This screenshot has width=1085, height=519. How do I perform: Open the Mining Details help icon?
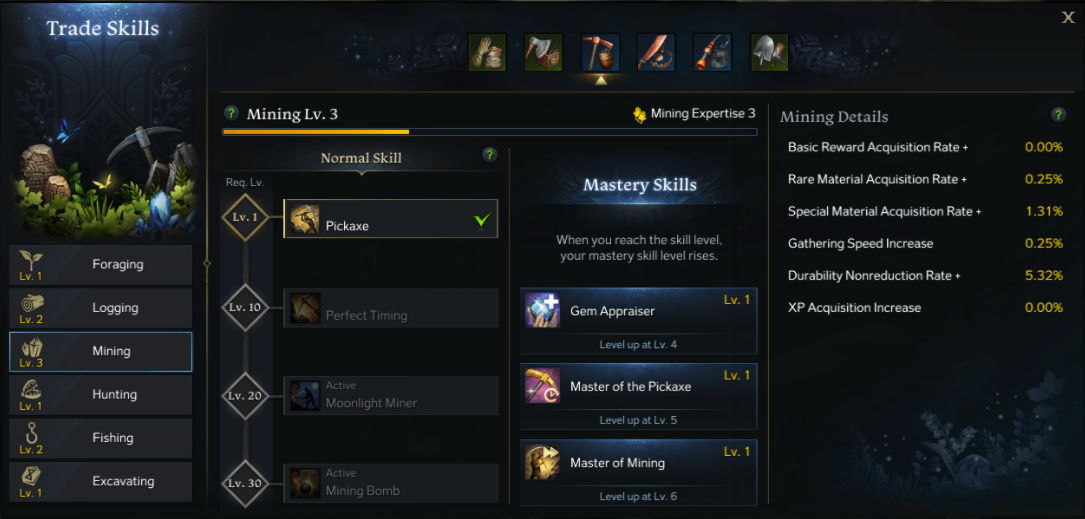[x=1059, y=115]
